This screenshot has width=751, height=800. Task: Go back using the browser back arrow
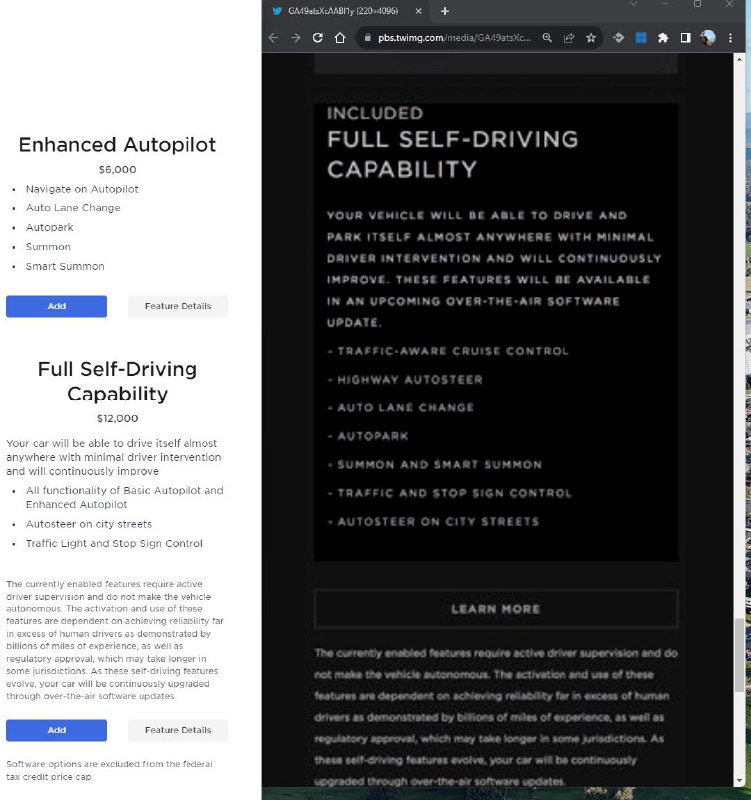click(273, 38)
